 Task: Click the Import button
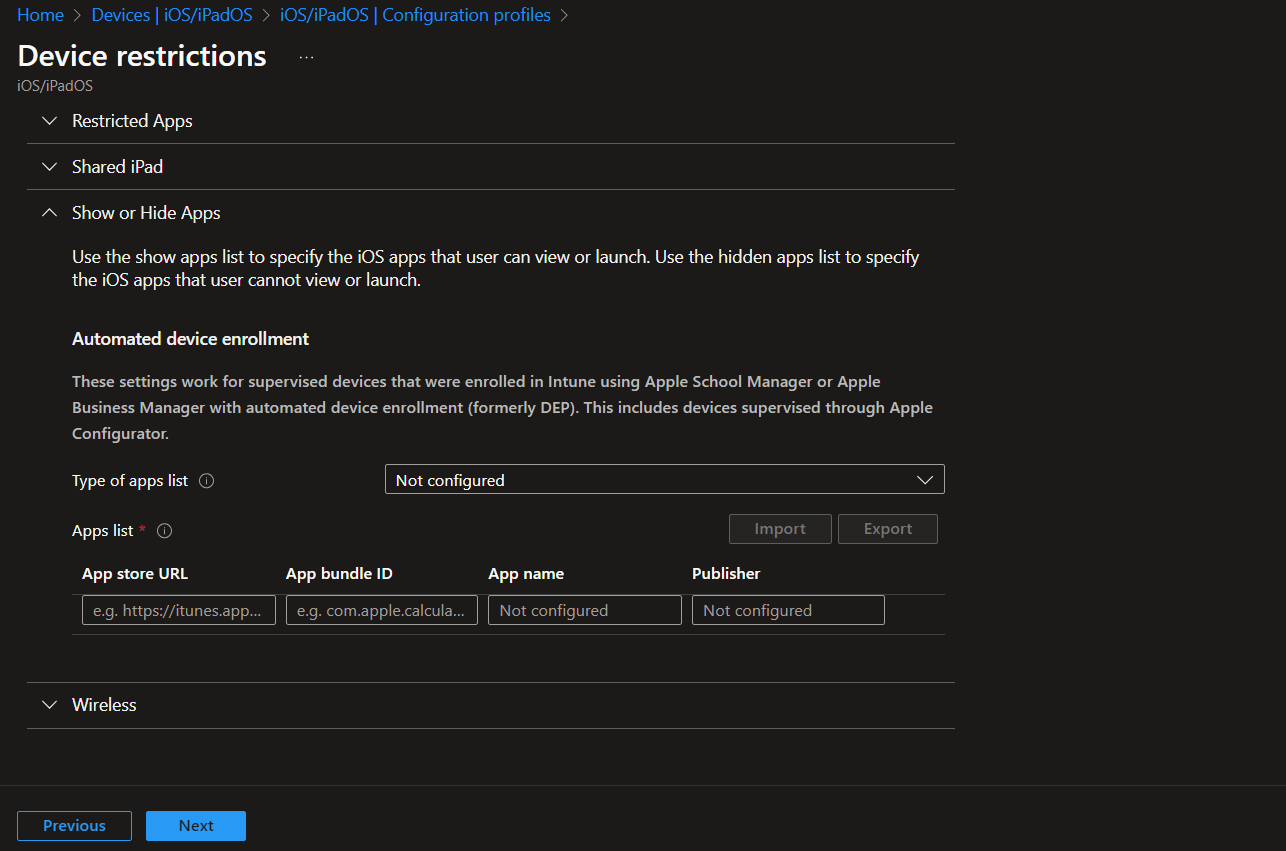780,528
